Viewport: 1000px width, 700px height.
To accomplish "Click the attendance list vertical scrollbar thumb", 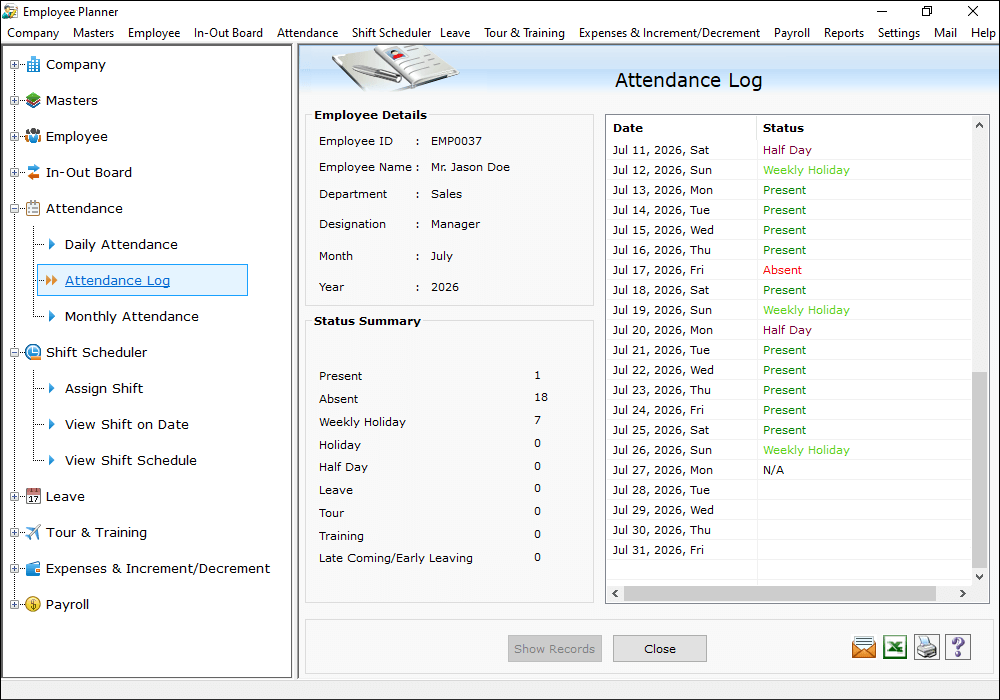I will [x=979, y=469].
